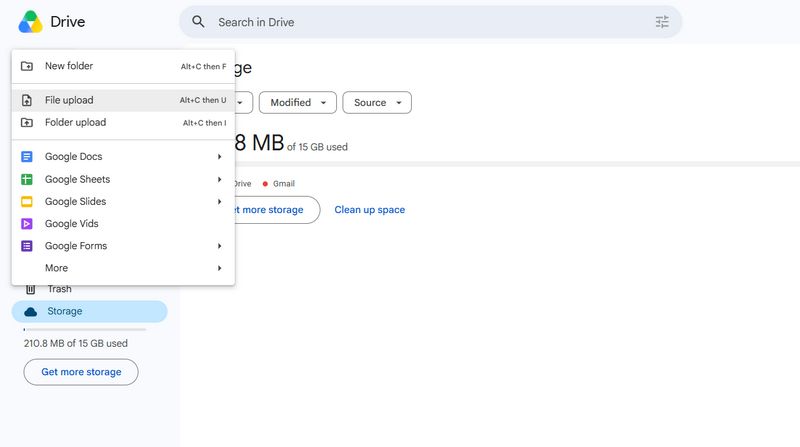Image resolution: width=800 pixels, height=447 pixels.
Task: Expand the Google Docs submenu arrow
Action: pos(219,157)
